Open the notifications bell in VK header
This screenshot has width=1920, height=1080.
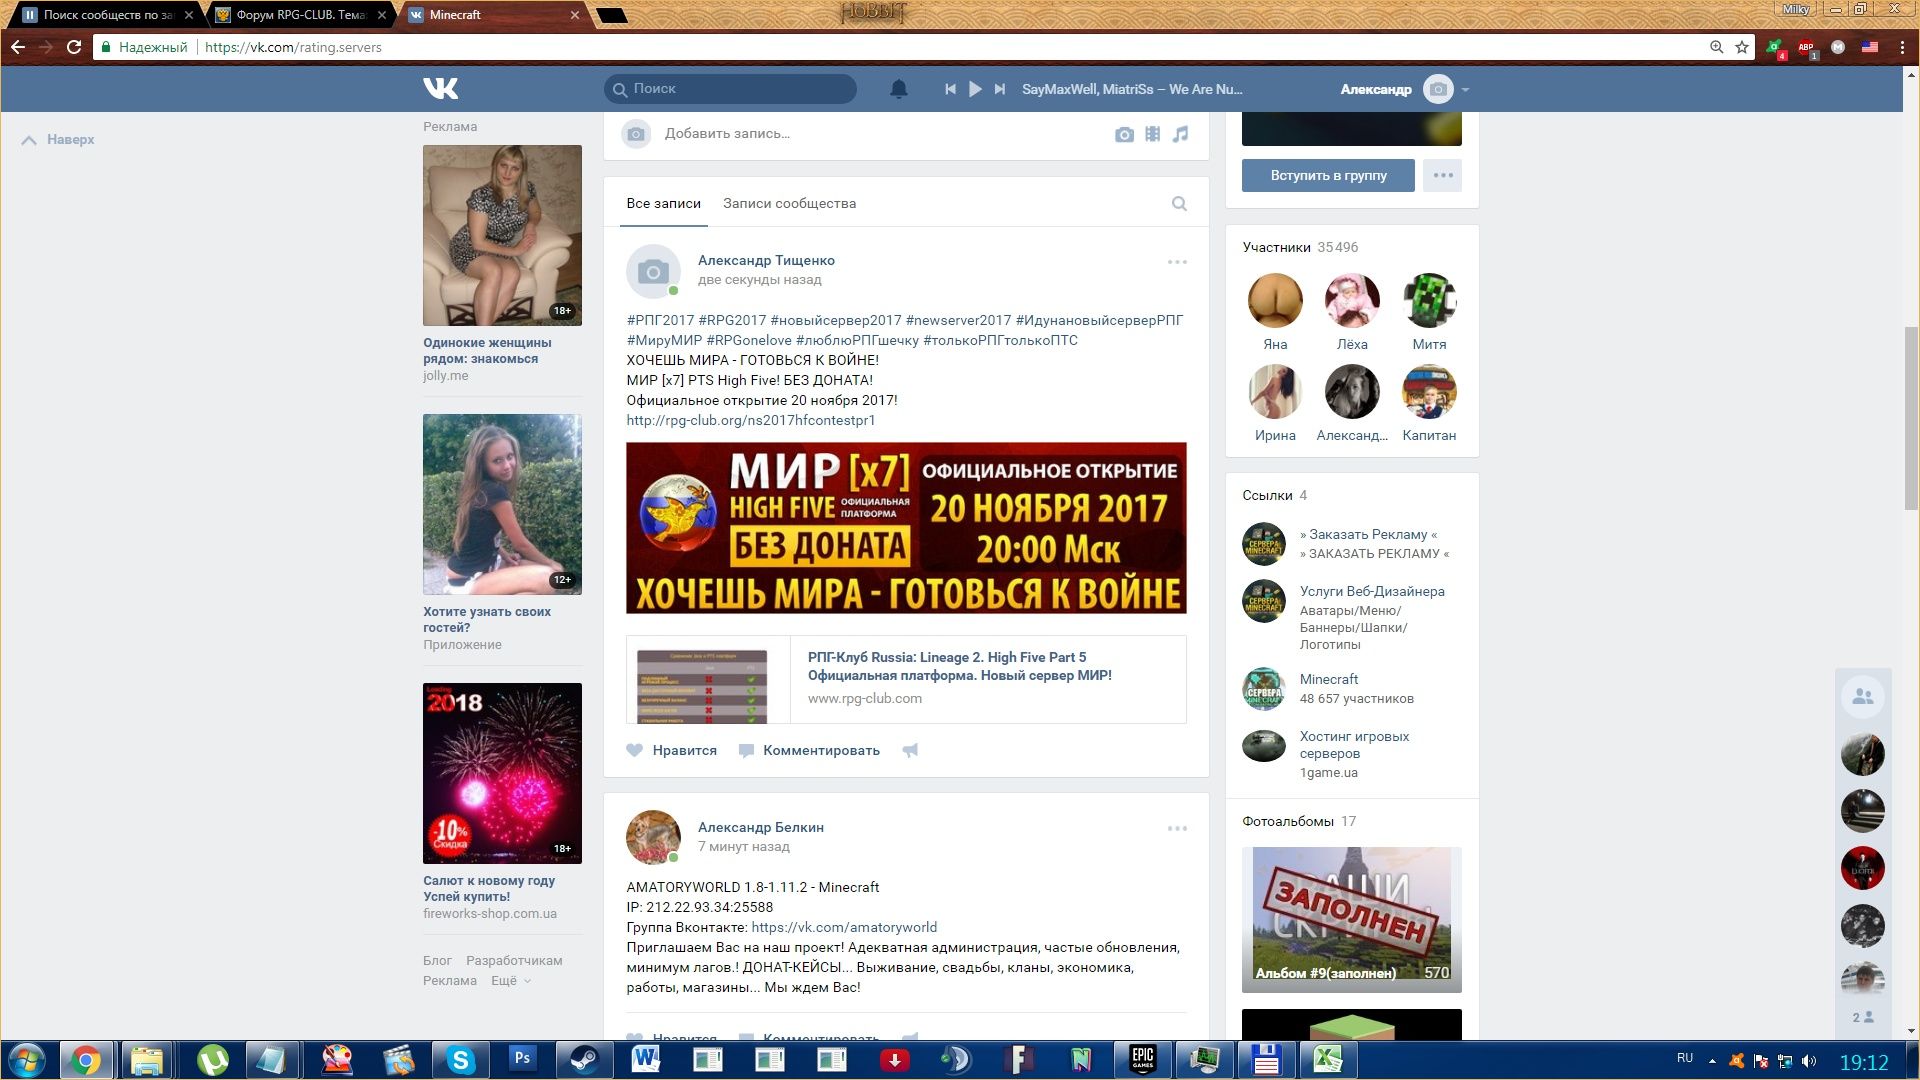[899, 89]
